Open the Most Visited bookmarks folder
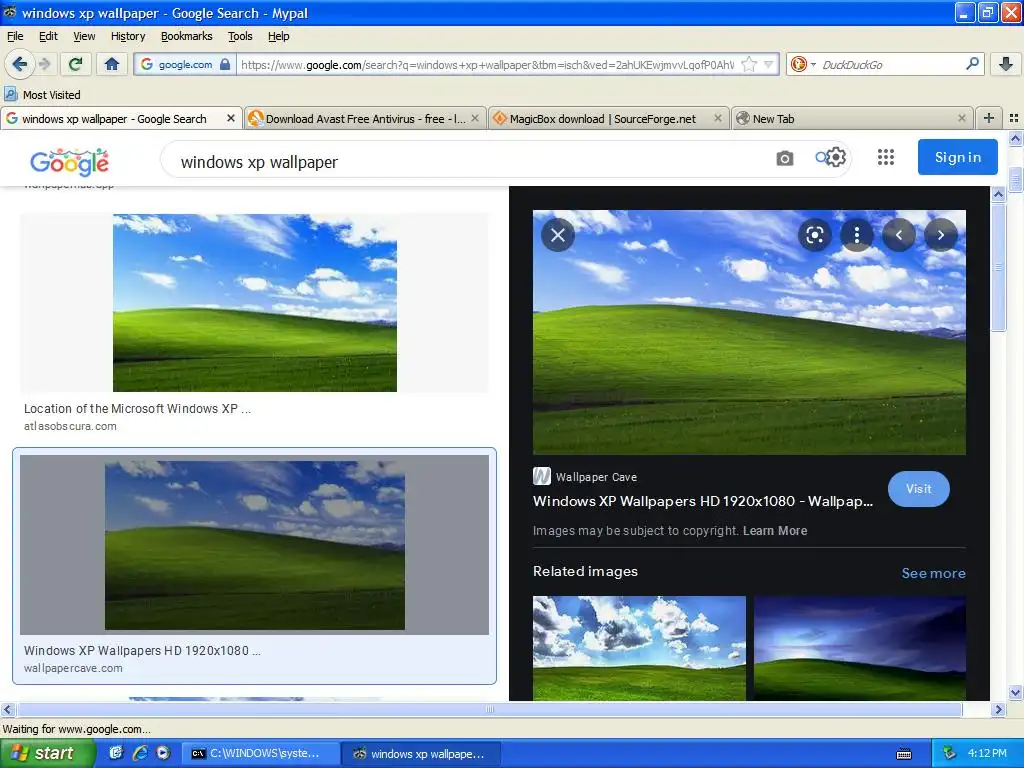Image resolution: width=1024 pixels, height=768 pixels. 43,95
